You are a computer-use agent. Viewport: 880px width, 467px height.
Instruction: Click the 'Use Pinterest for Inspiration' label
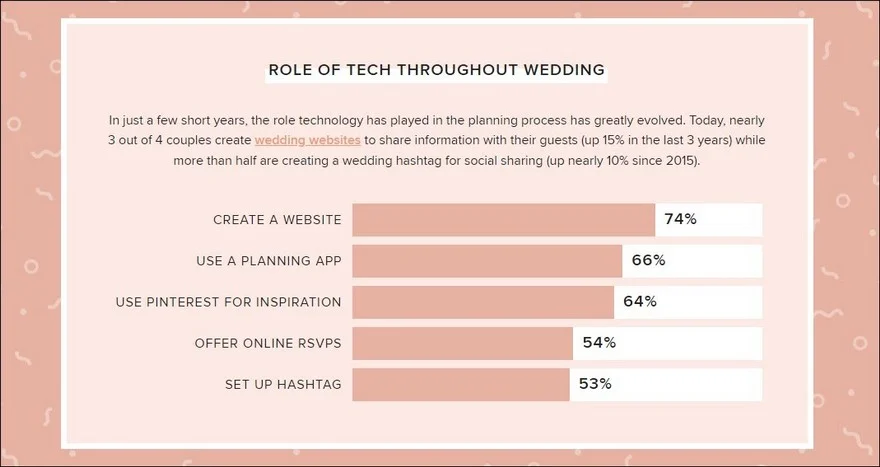228,302
